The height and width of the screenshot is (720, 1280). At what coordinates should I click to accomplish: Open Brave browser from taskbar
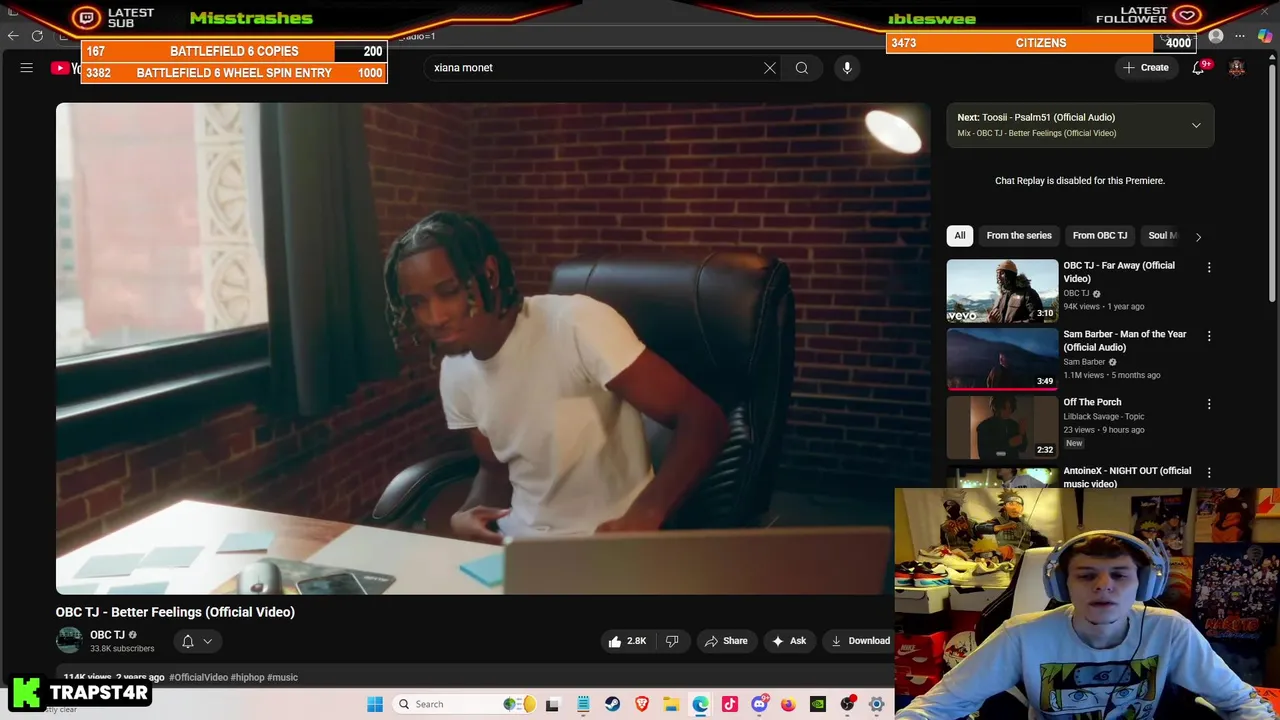(x=642, y=704)
